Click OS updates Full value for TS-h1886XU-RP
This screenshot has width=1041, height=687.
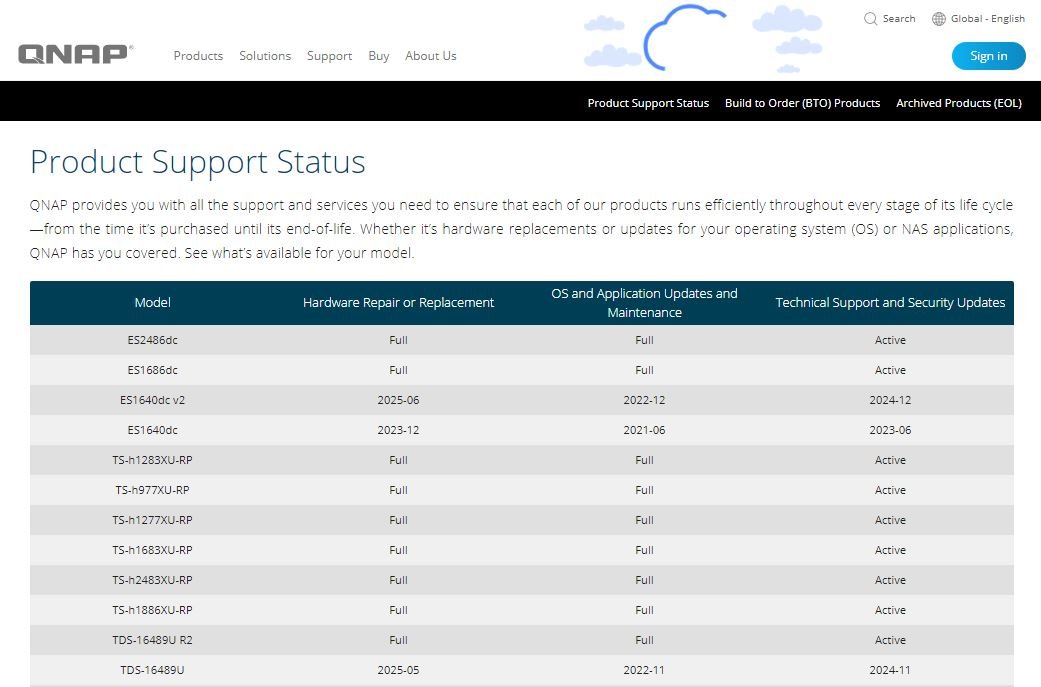coord(644,610)
